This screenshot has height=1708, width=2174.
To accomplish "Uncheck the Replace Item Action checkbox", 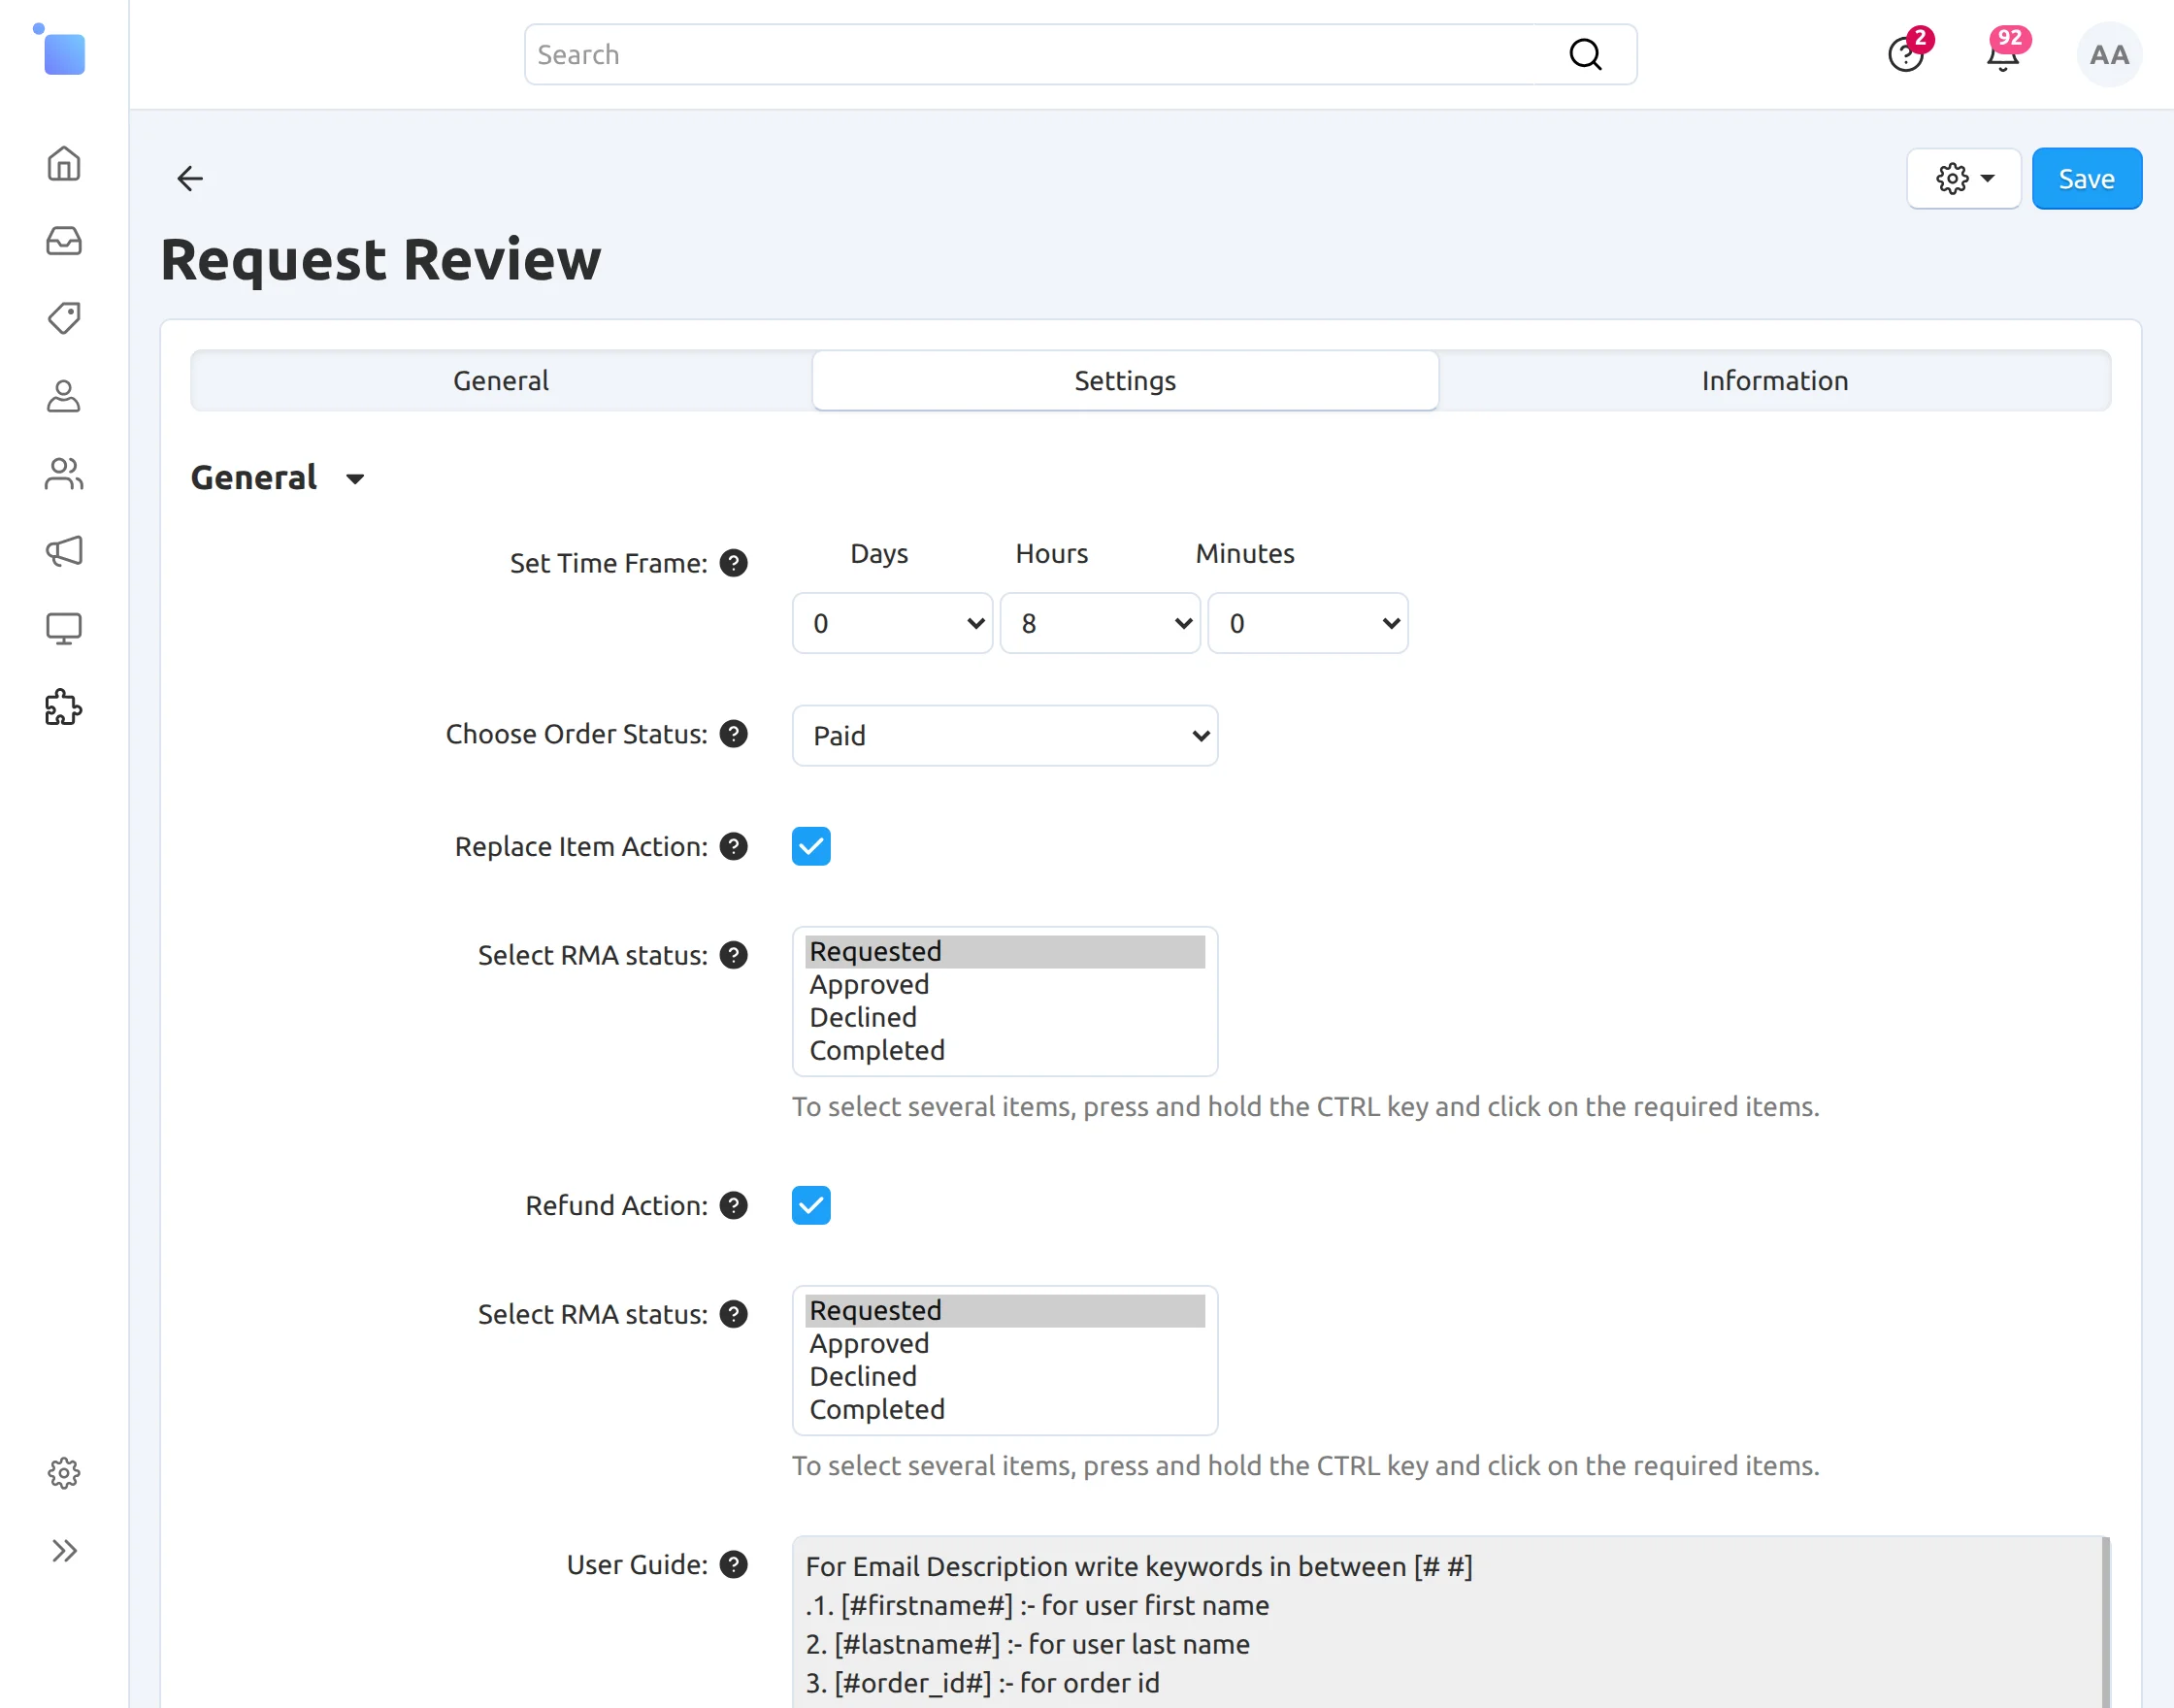I will coord(811,846).
